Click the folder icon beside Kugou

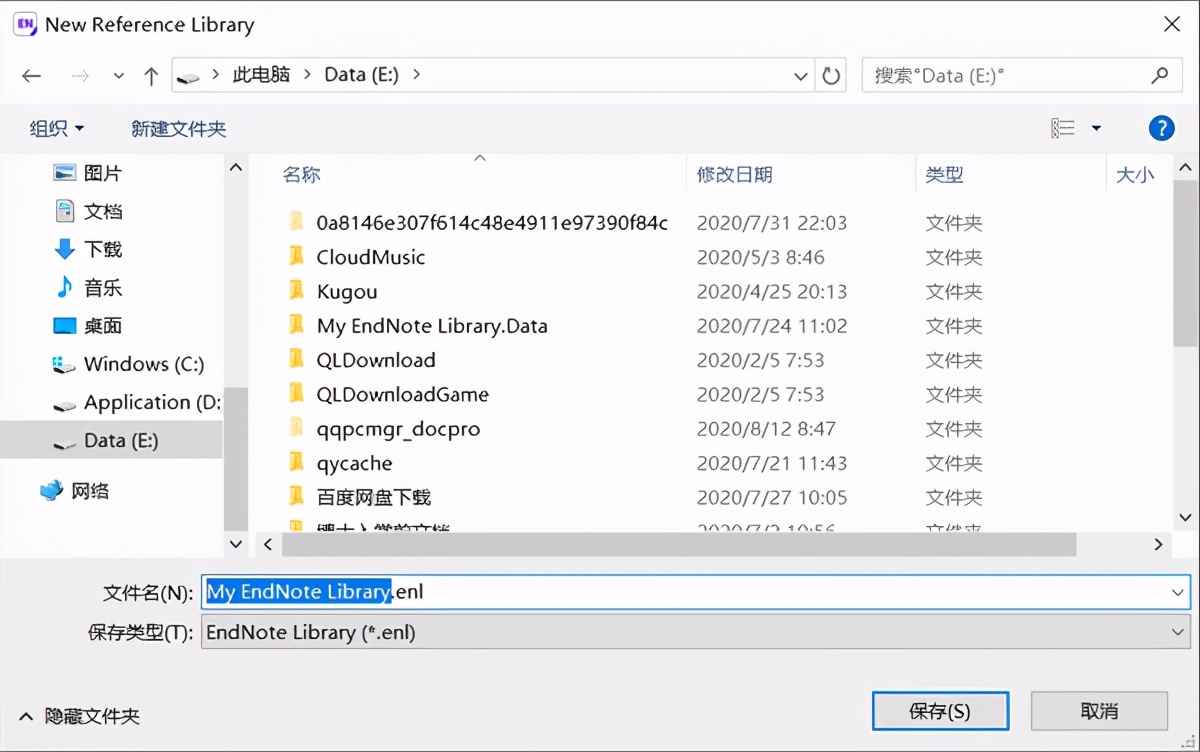(296, 290)
